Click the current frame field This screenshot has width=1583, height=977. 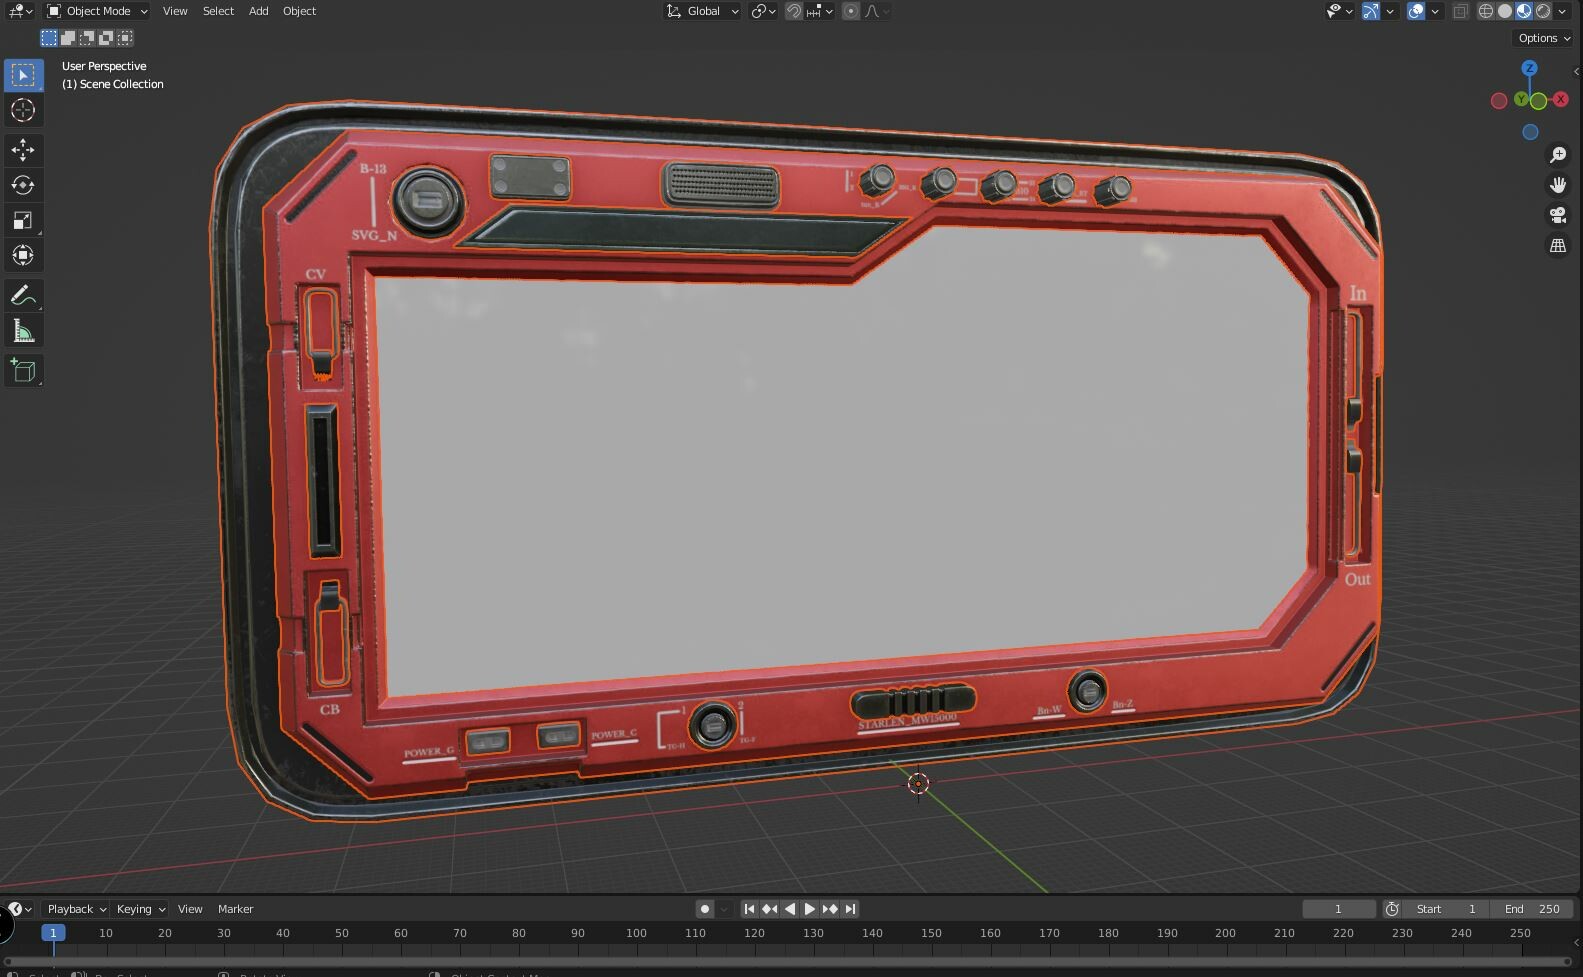tap(1338, 909)
